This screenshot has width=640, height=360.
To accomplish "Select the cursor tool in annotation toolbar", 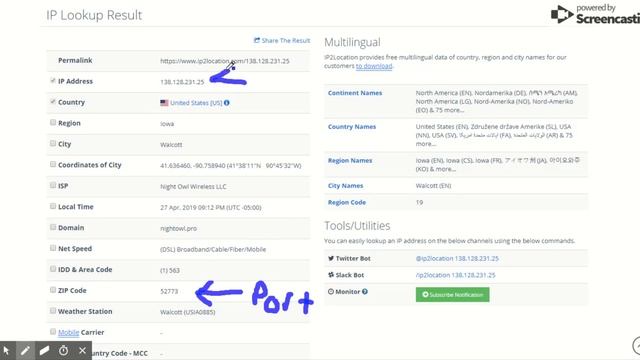I will (6, 351).
